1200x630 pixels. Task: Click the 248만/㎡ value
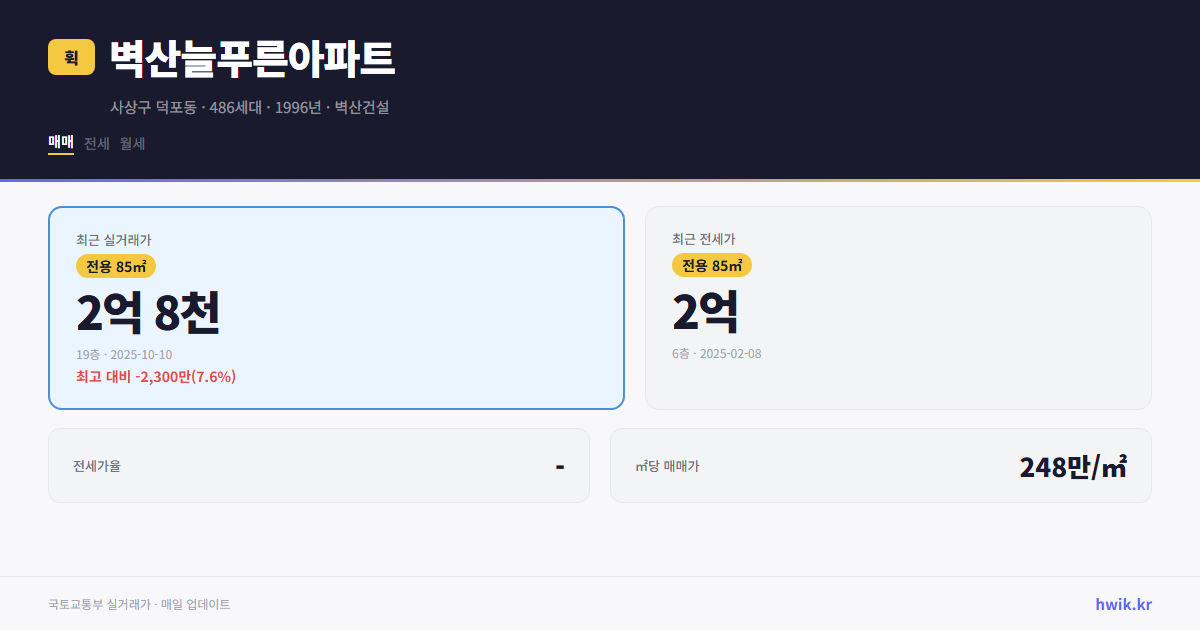tap(1072, 465)
